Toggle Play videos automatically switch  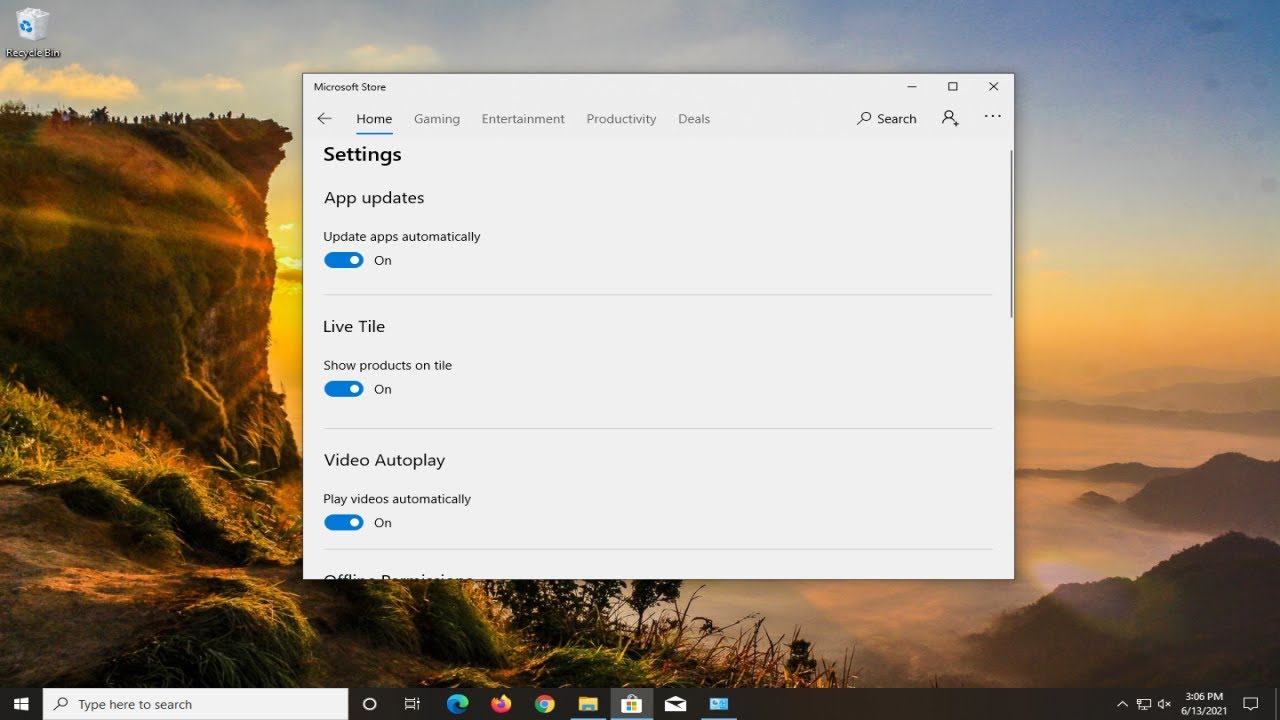tap(343, 522)
